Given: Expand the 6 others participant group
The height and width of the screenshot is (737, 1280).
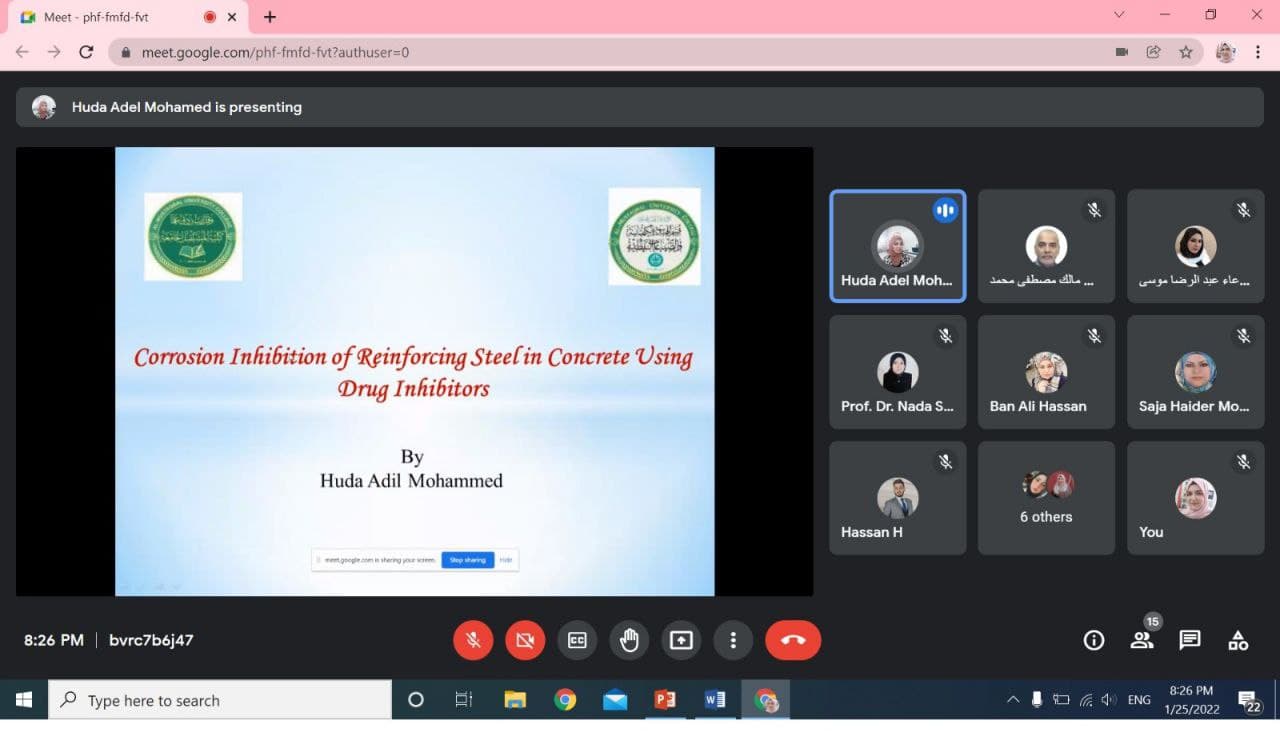Looking at the screenshot, I should pos(1045,497).
